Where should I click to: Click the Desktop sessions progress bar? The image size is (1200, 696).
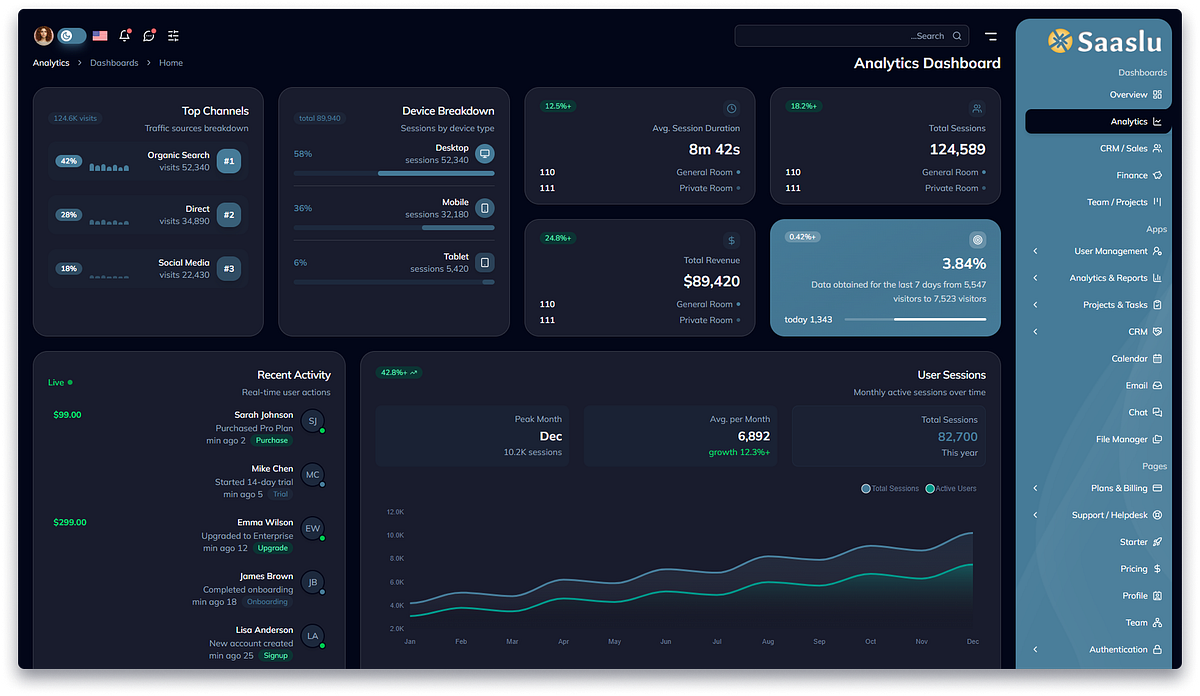point(394,173)
